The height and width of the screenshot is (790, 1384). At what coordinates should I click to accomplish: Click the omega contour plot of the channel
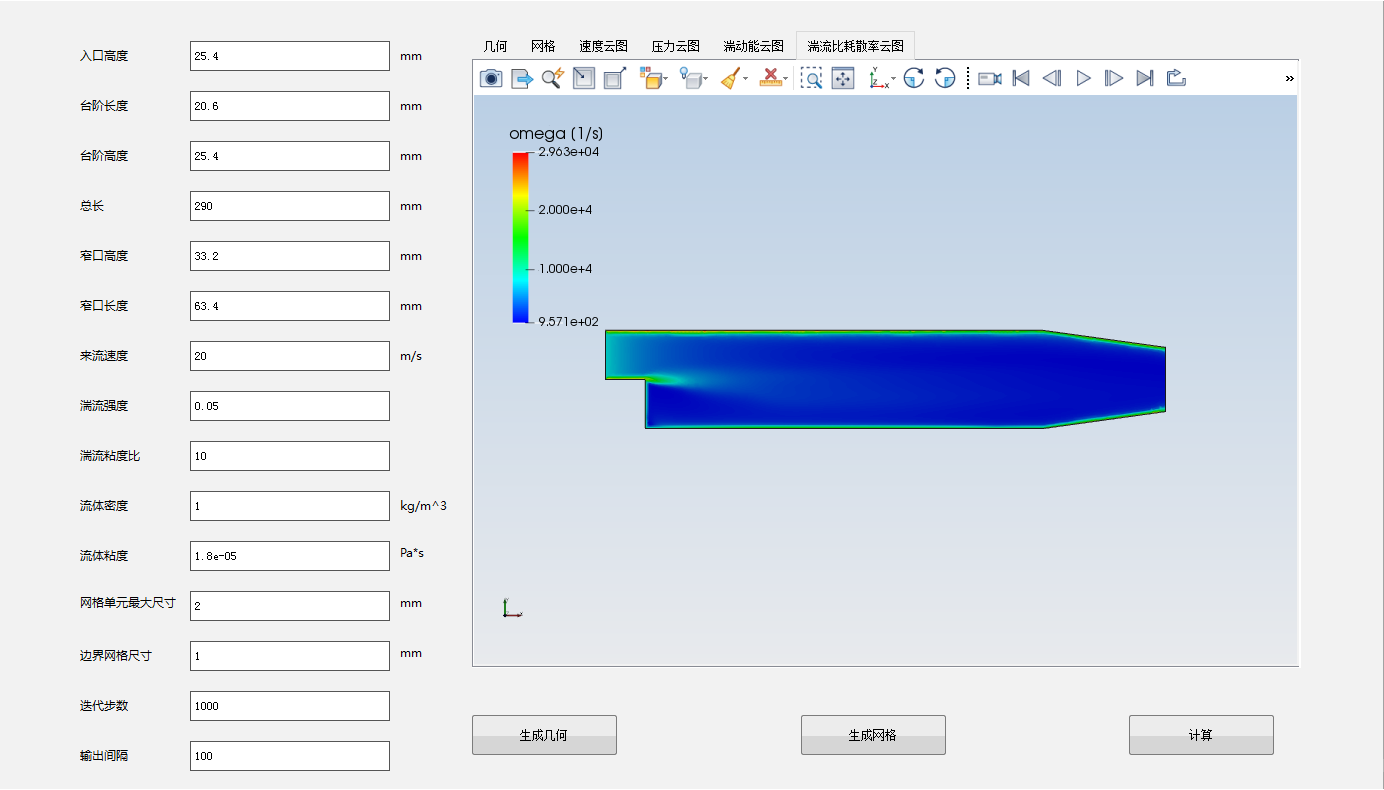pos(885,379)
